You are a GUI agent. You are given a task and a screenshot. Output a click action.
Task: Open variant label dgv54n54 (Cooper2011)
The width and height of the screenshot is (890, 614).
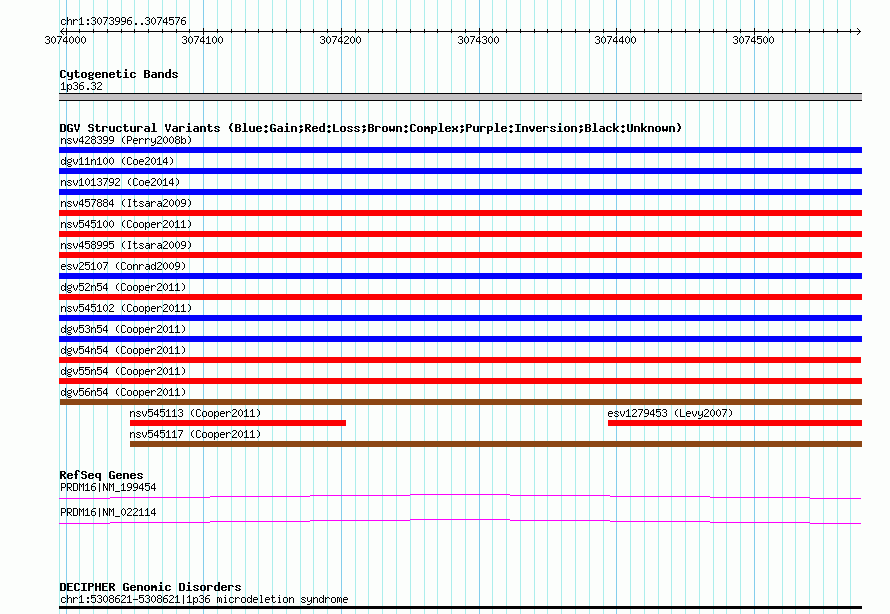123,350
